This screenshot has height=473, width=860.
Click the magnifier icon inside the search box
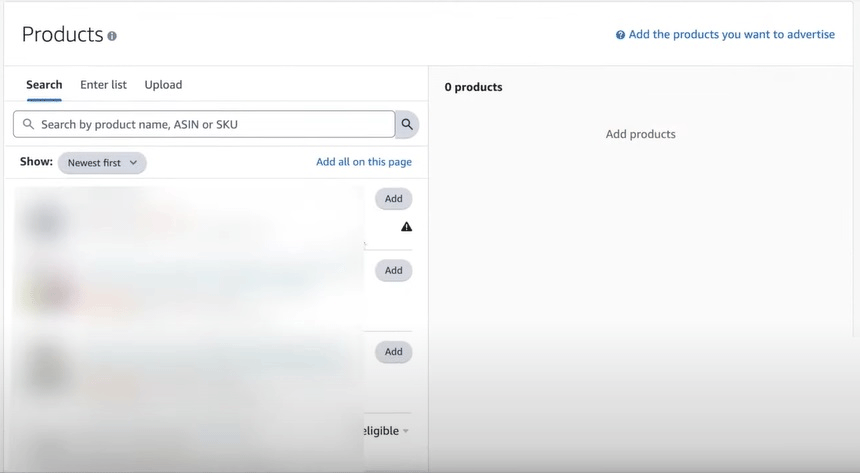28,124
